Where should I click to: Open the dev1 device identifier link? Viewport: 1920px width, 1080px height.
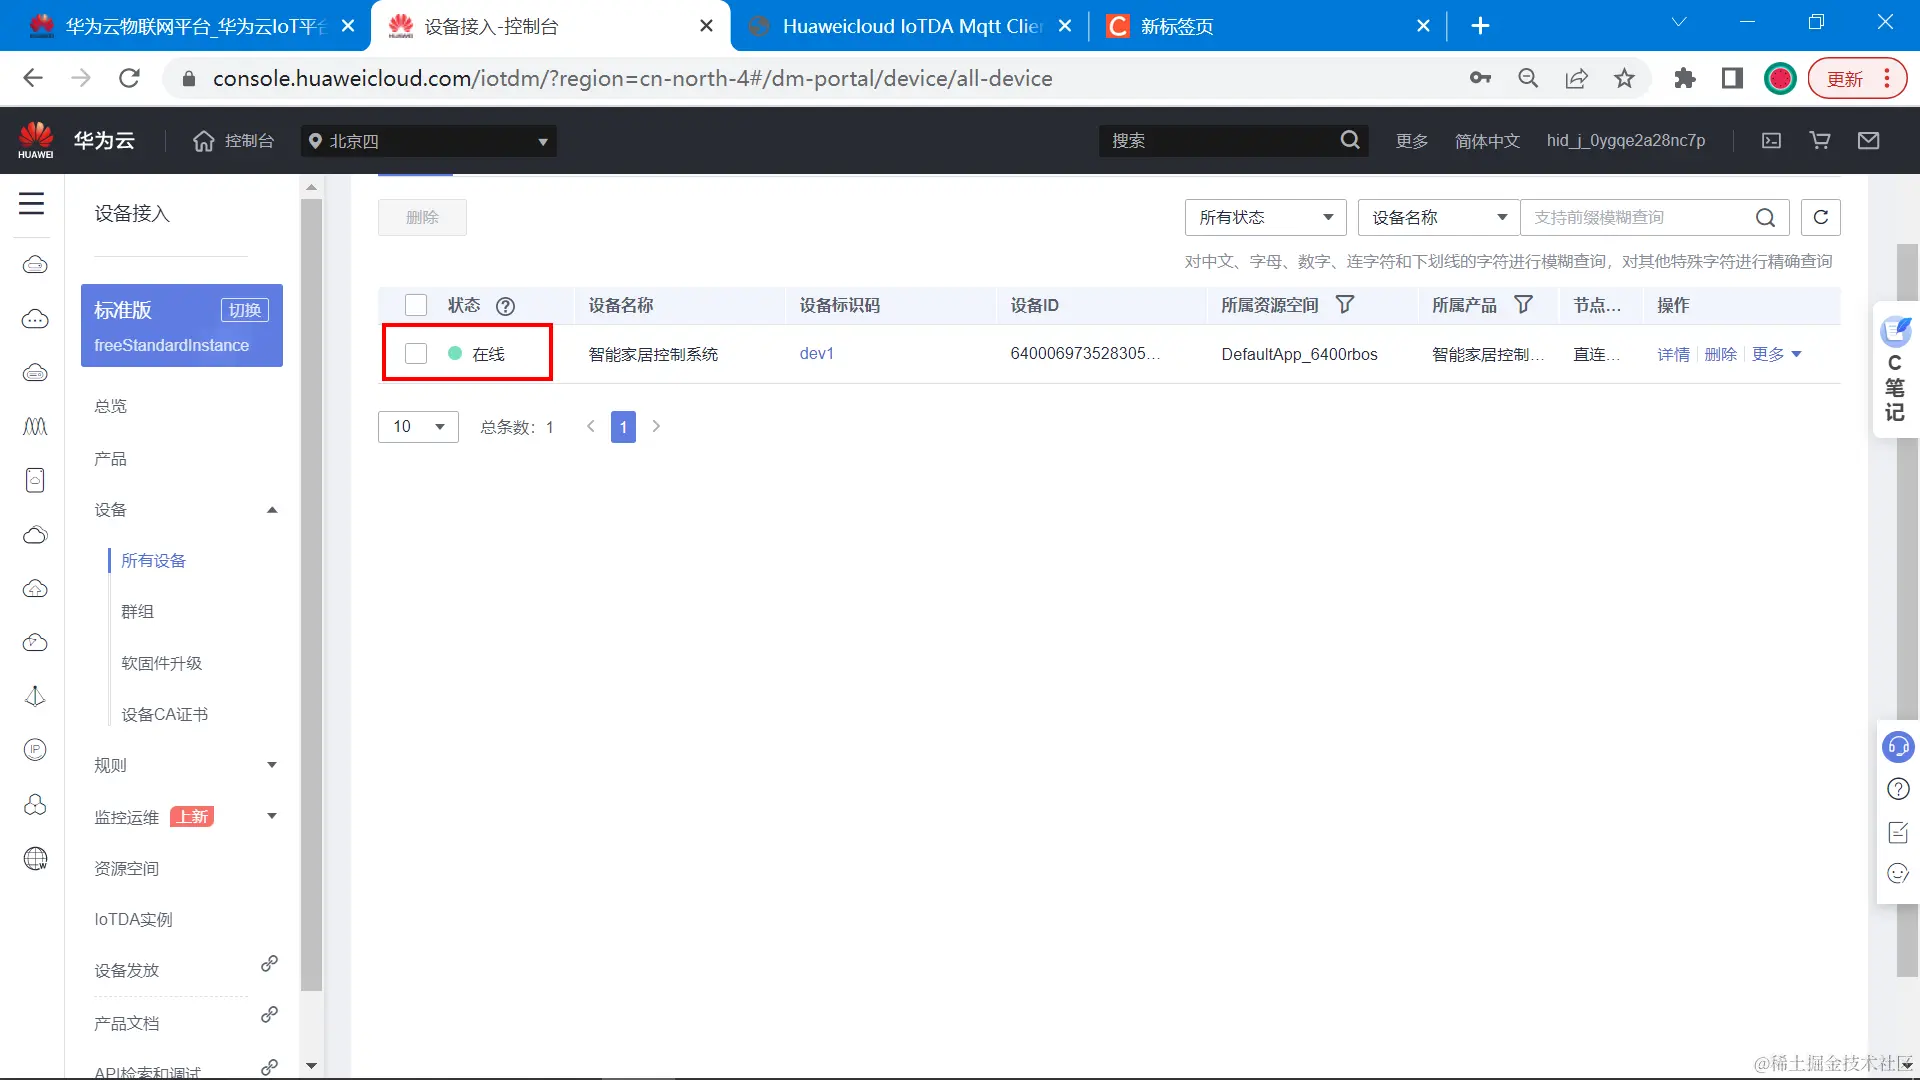coord(816,354)
